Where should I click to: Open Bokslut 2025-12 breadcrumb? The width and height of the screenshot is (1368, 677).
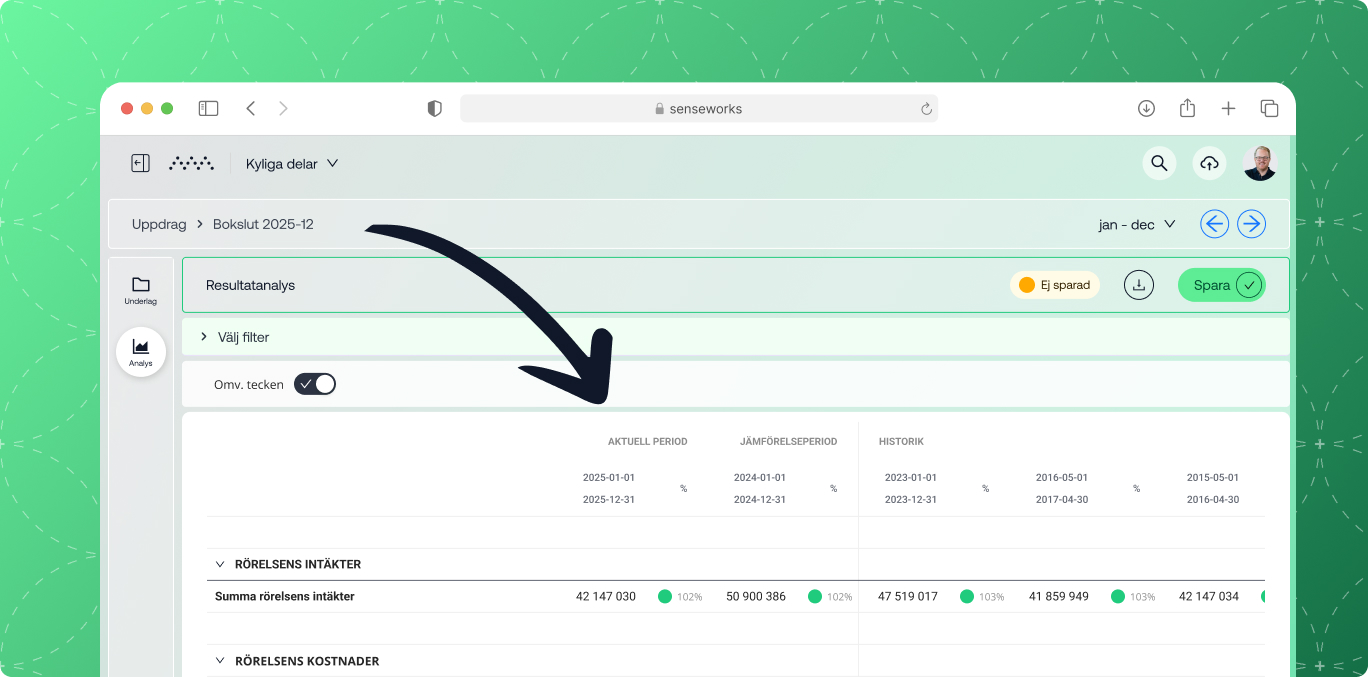[x=263, y=224]
